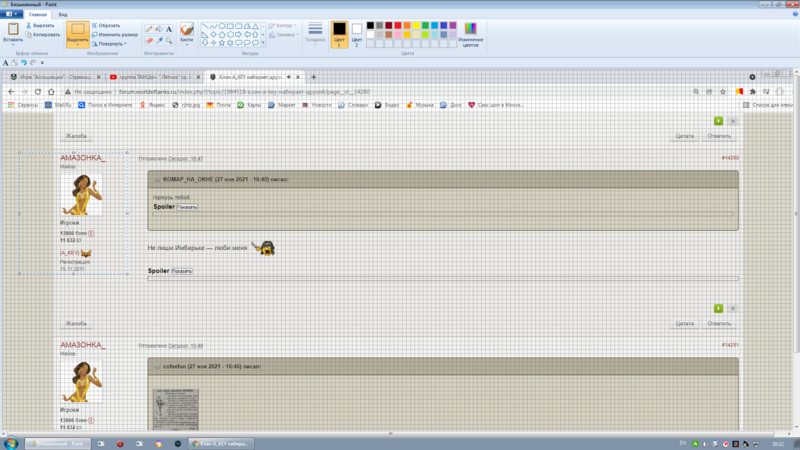Switch to the Главная (Home) ribbon tab

pos(38,14)
